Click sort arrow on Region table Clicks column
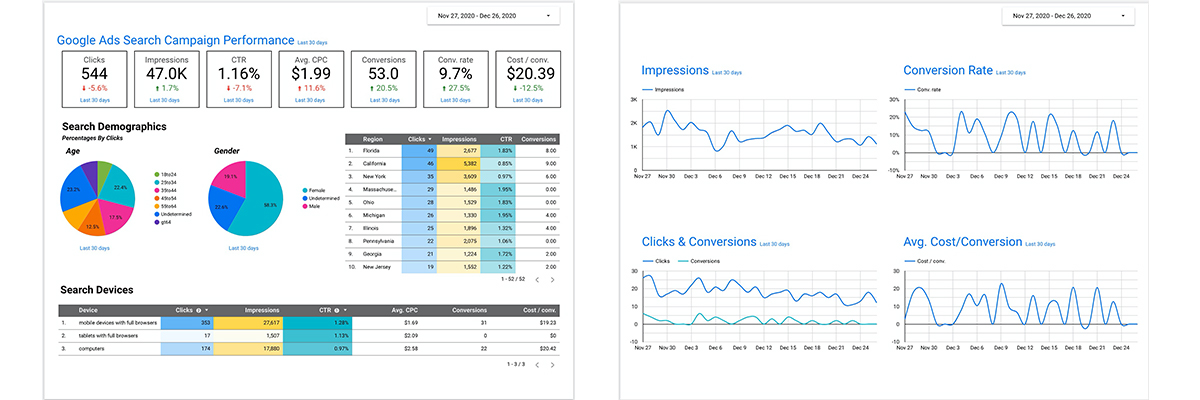Image resolution: width=1200 pixels, height=400 pixels. tap(431, 139)
